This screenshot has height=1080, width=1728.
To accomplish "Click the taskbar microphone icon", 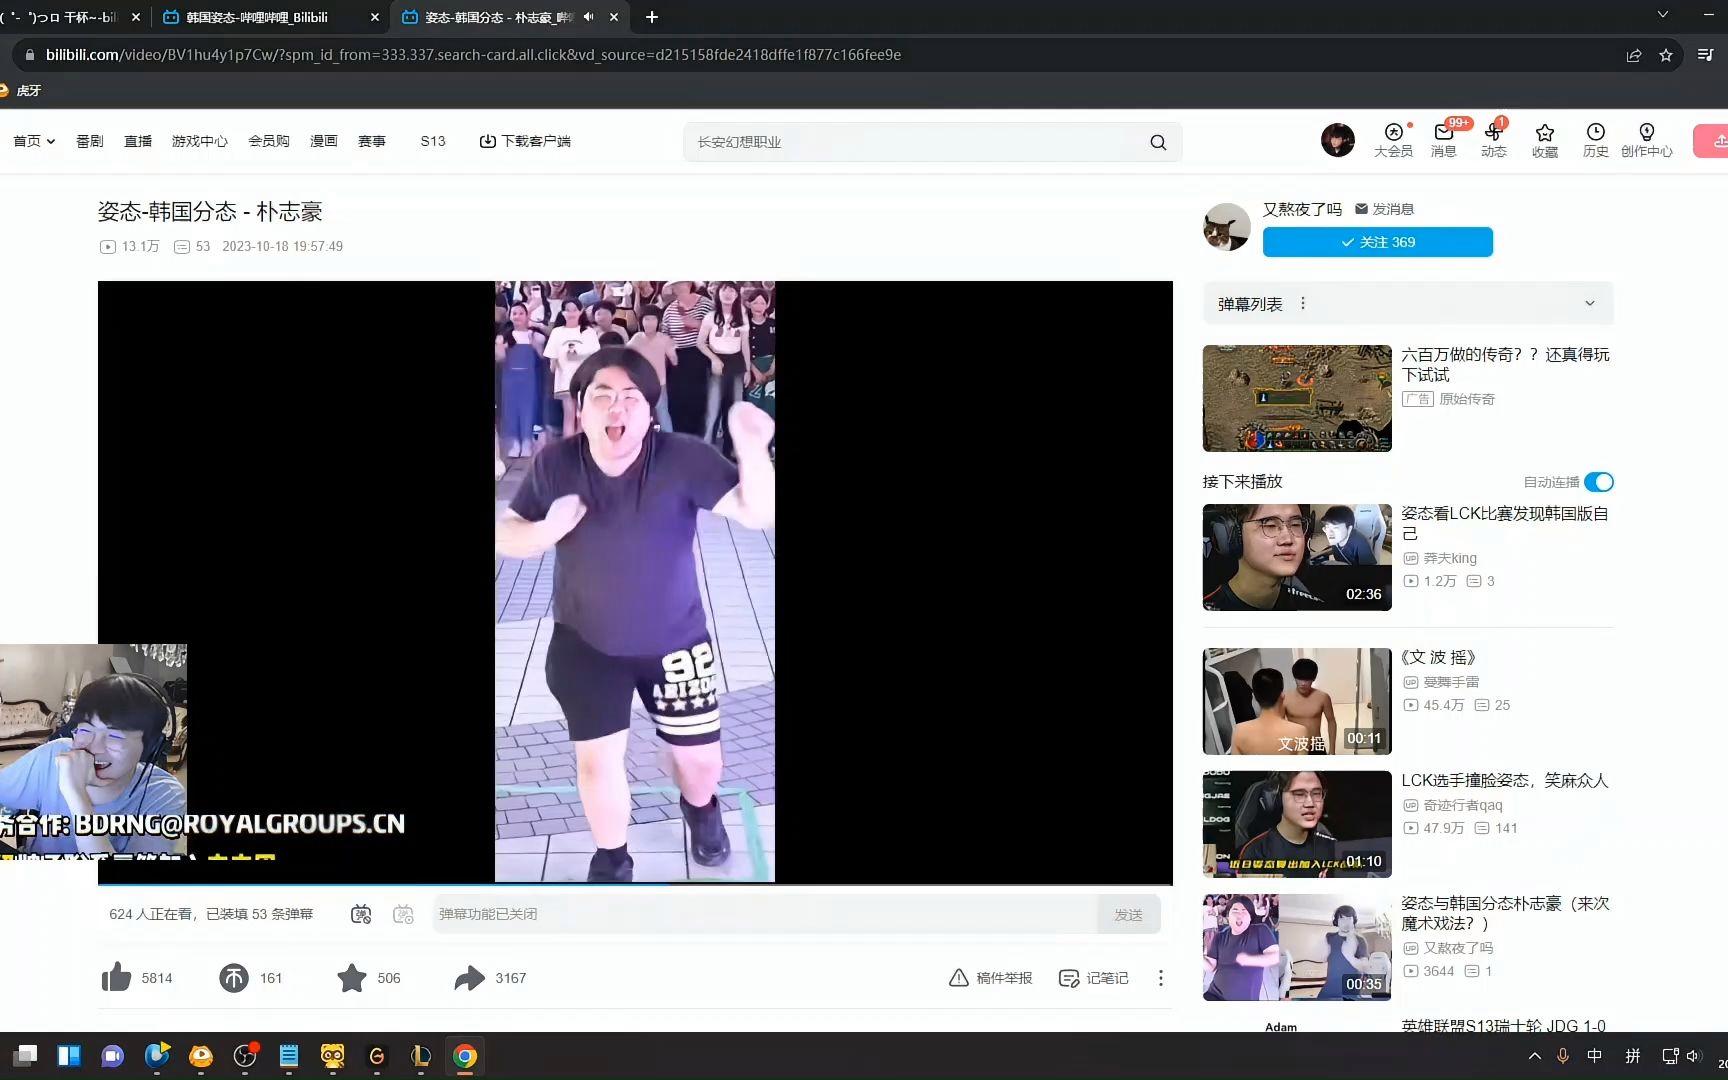I will tap(1563, 1056).
